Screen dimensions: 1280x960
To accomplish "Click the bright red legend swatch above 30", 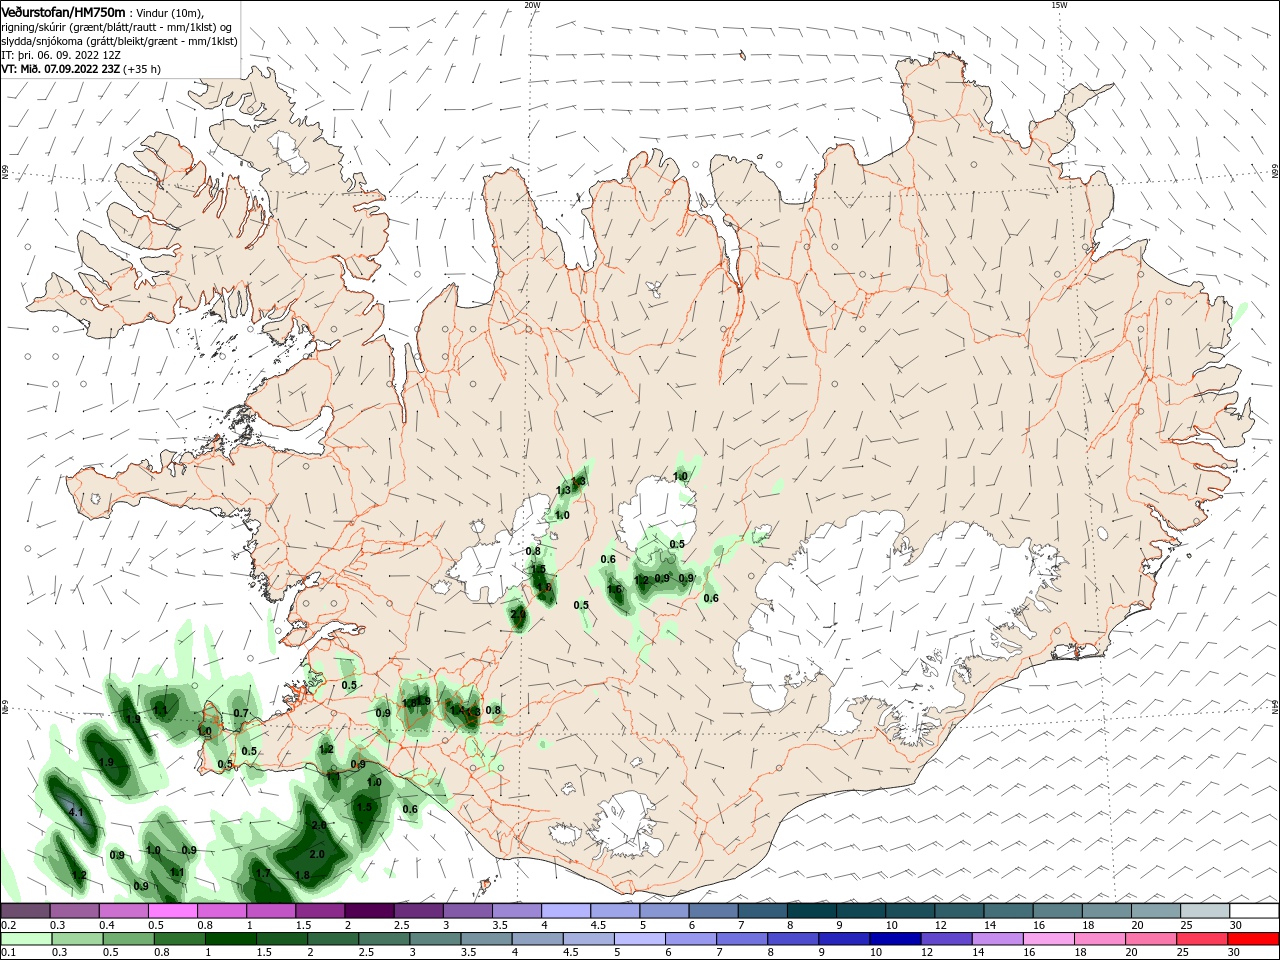I will coord(1254,939).
